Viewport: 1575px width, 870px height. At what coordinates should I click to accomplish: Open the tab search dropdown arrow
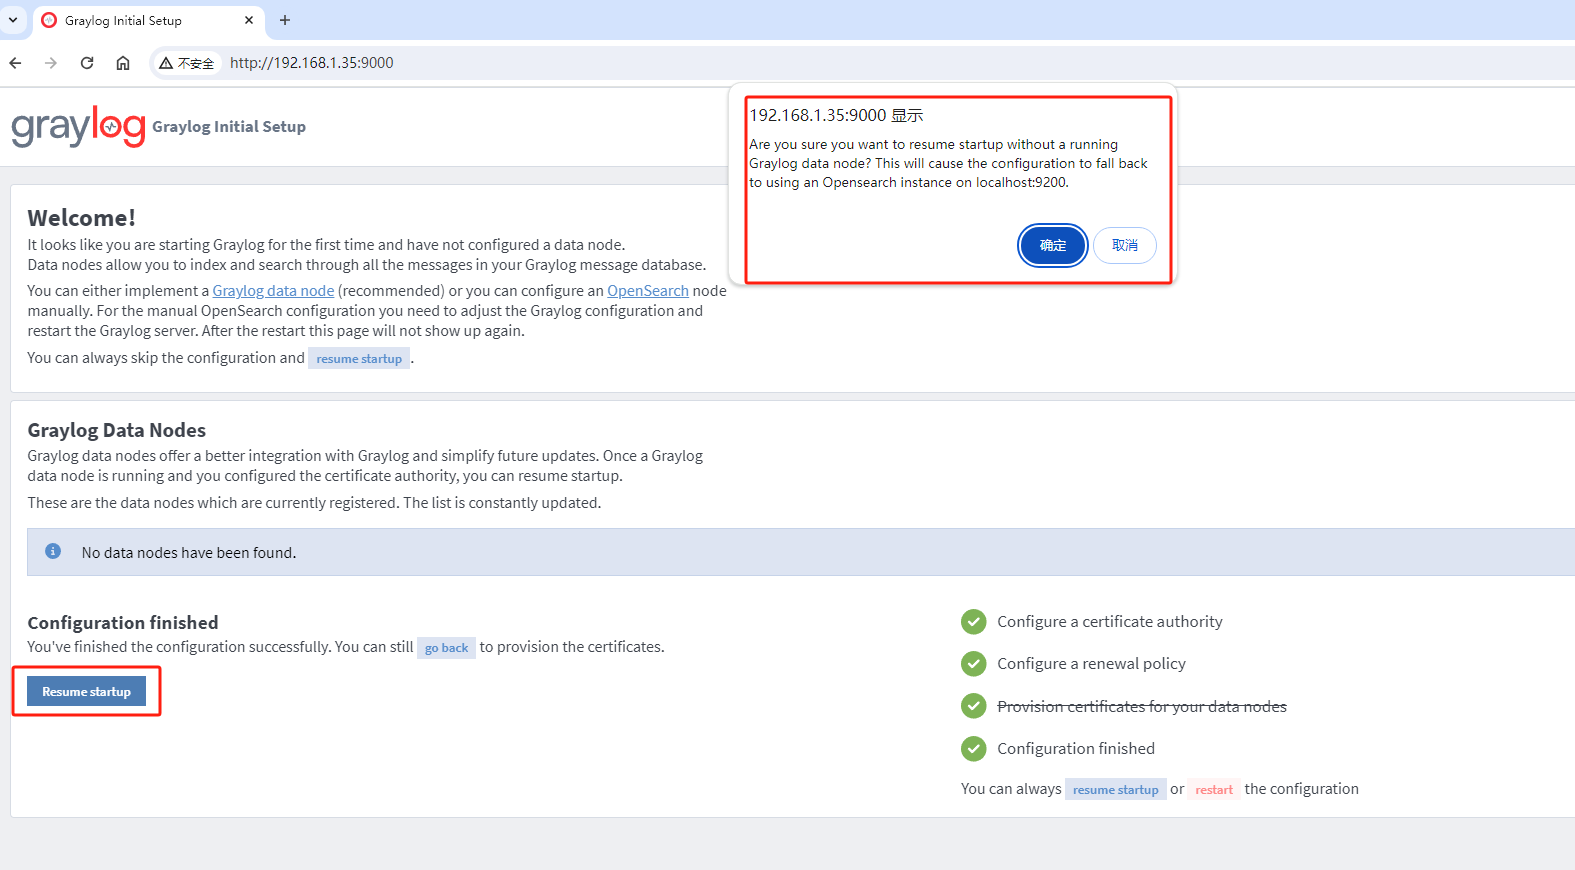pyautogui.click(x=13, y=20)
